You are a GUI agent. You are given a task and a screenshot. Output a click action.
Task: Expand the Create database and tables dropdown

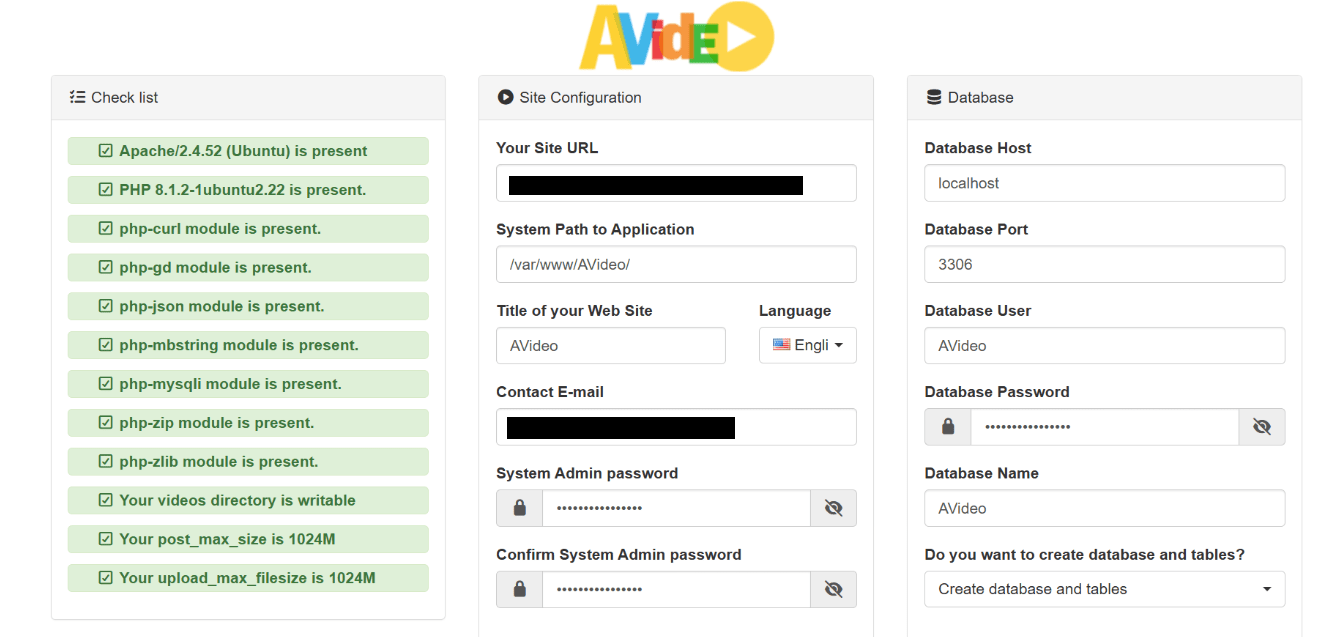click(1104, 589)
